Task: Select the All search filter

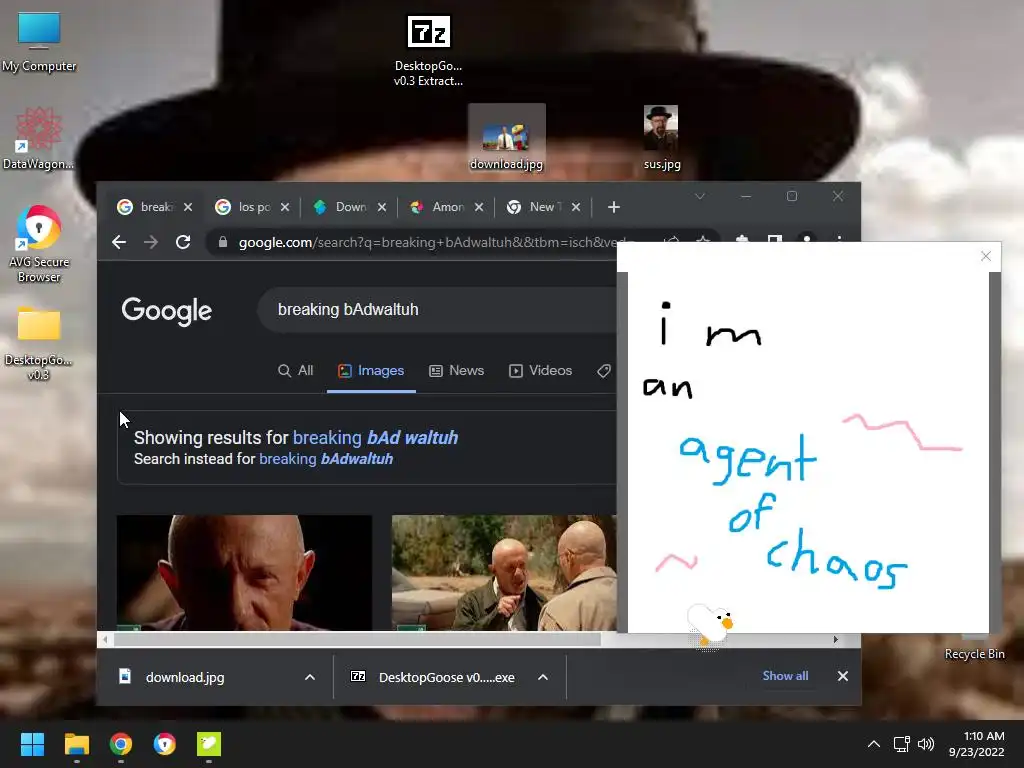Action: 295,371
